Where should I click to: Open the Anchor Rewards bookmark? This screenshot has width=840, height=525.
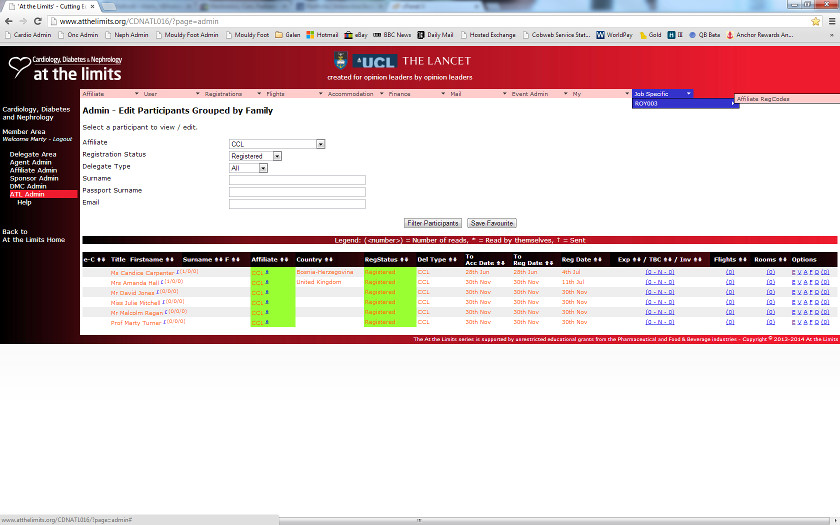pyautogui.click(x=760, y=35)
